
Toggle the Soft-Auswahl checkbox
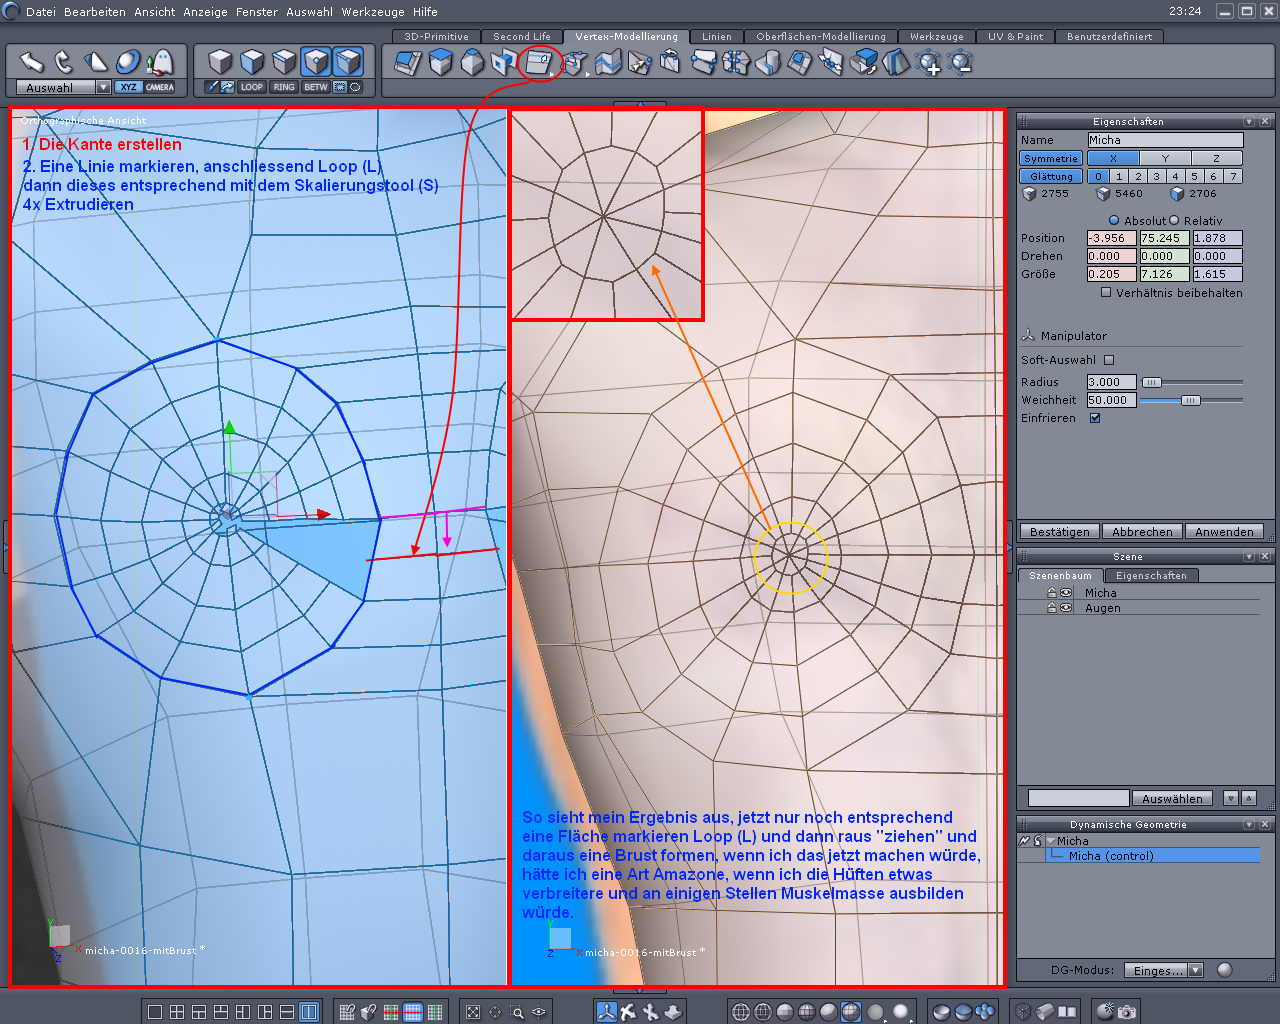tap(1109, 360)
